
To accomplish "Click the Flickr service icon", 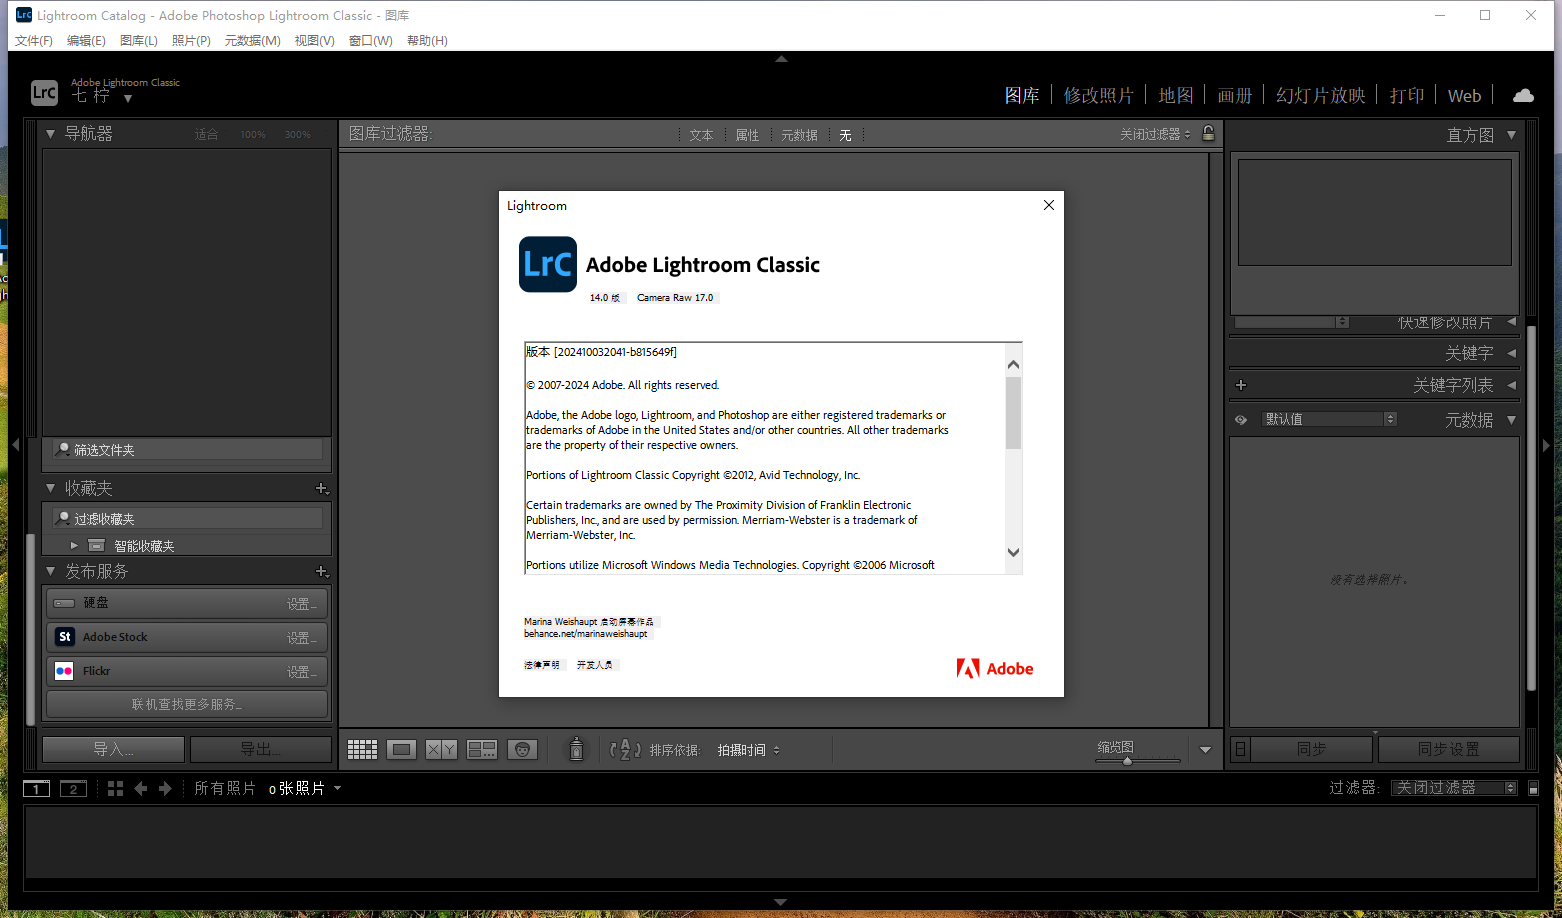I will [x=65, y=671].
